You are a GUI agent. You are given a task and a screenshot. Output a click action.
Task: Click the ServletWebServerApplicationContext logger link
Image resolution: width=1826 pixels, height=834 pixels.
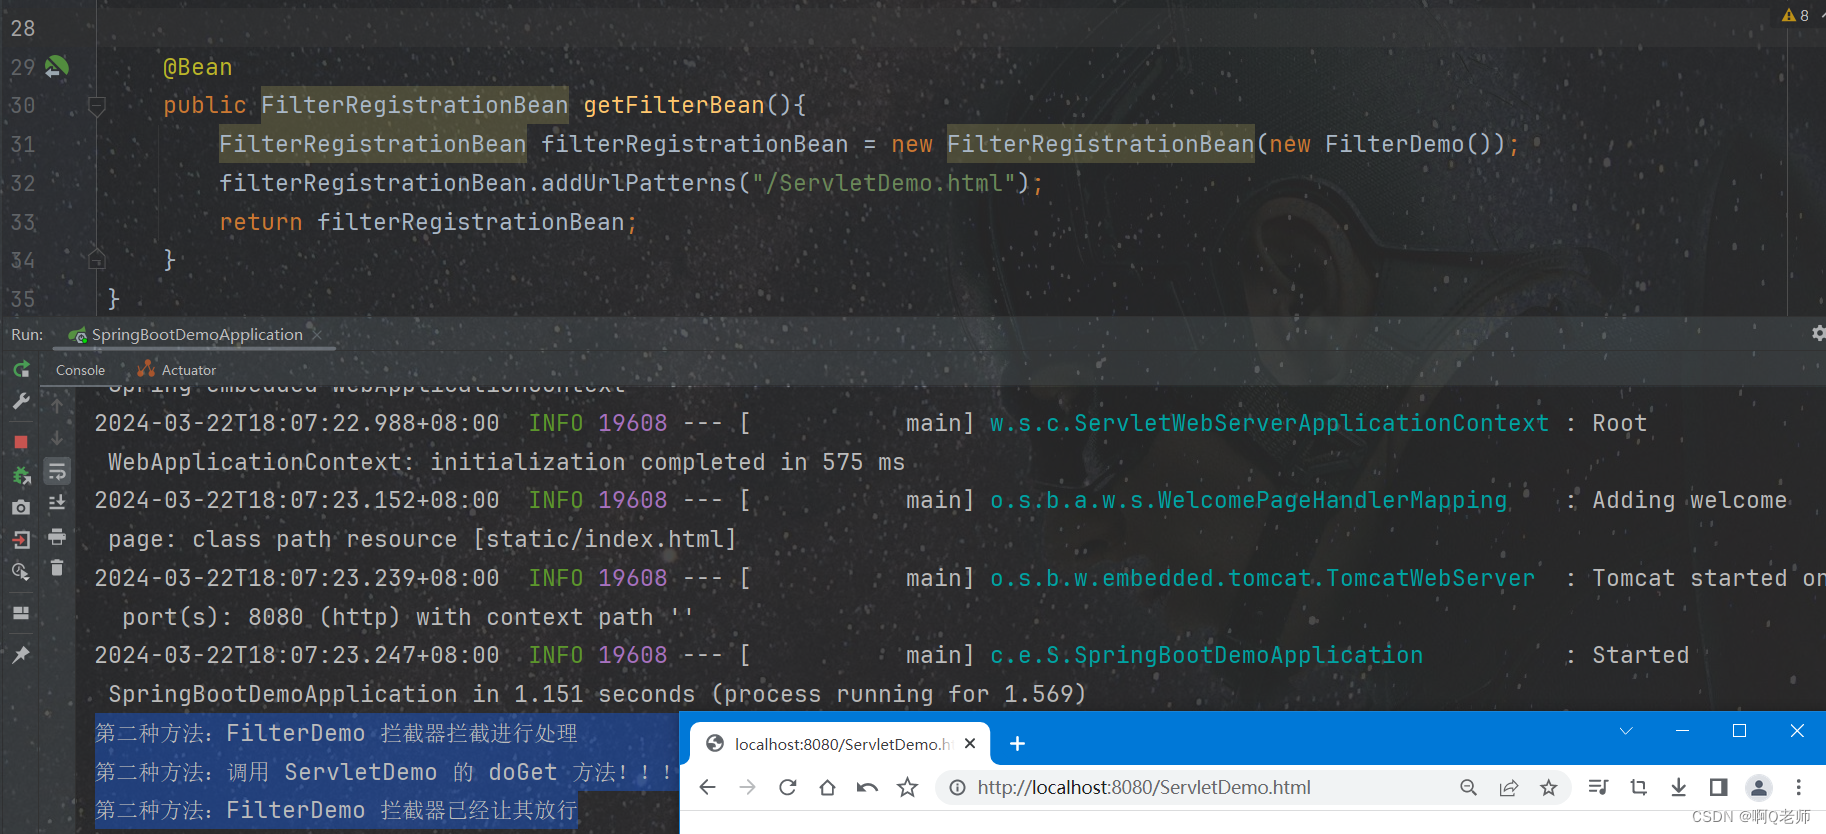pyautogui.click(x=1269, y=423)
